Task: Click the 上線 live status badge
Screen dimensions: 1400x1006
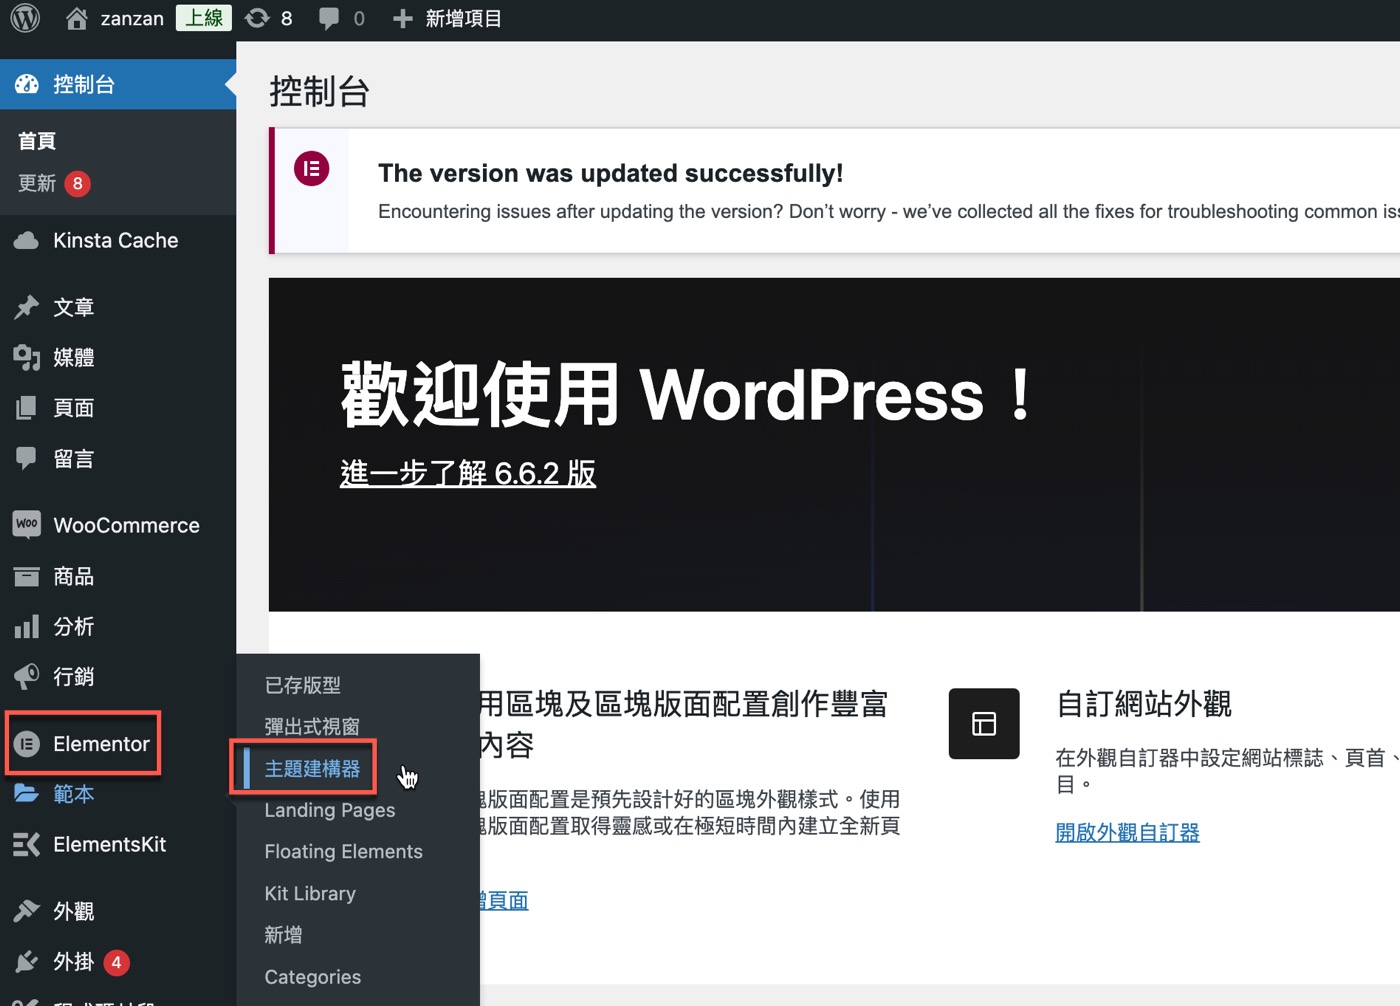Action: (x=204, y=18)
